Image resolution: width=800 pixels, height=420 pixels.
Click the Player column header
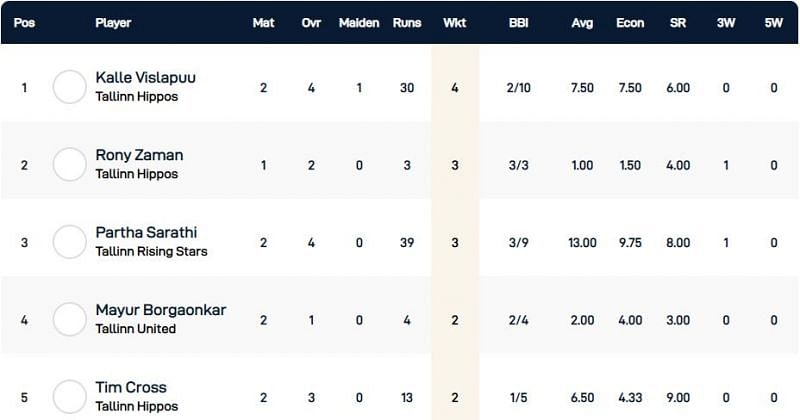click(113, 22)
